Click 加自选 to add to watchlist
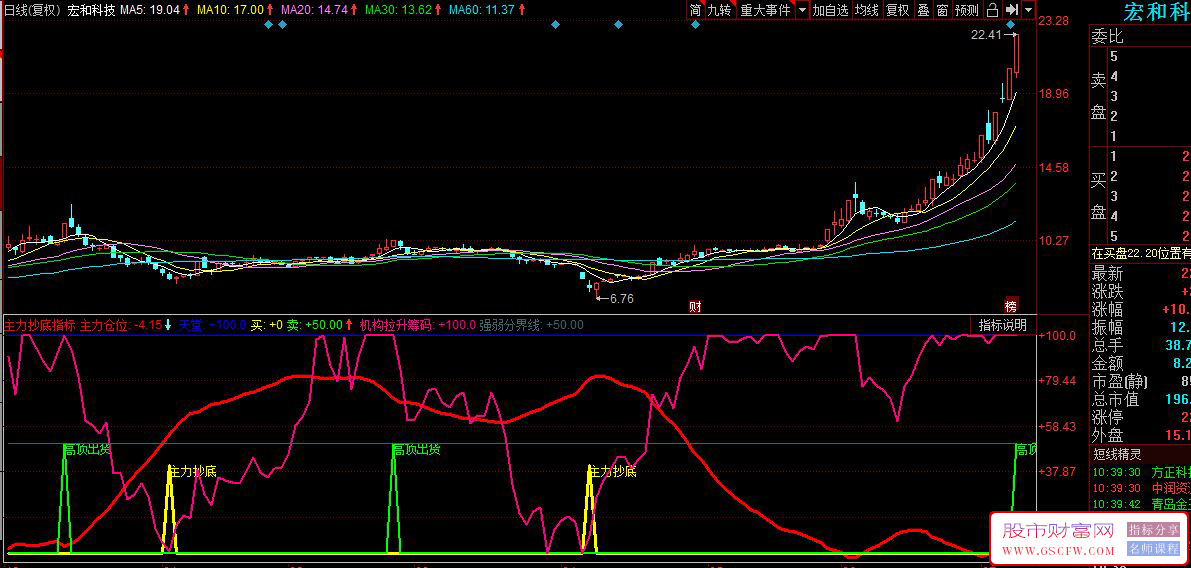Screen dimensions: 1191x568 830,10
